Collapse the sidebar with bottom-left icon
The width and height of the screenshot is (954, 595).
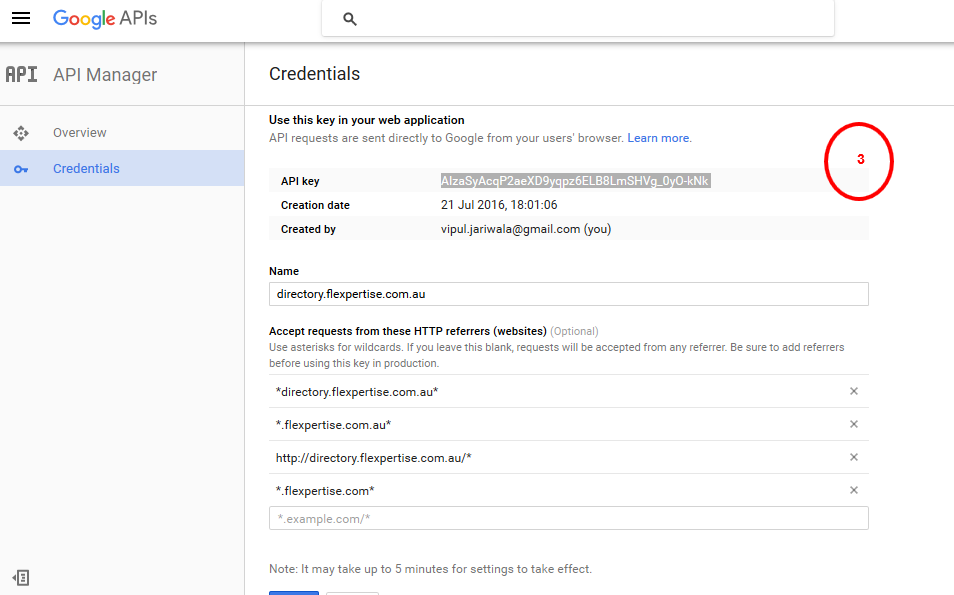click(21, 577)
